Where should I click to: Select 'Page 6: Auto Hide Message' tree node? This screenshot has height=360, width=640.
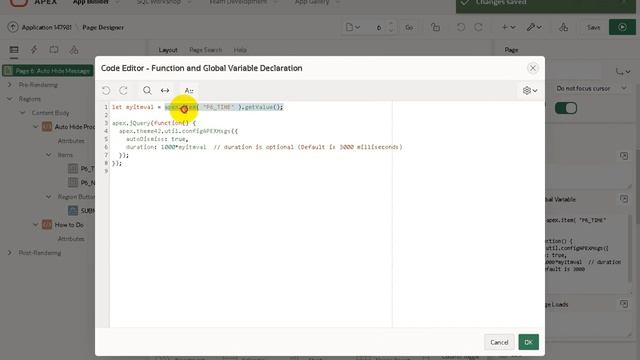[48, 71]
